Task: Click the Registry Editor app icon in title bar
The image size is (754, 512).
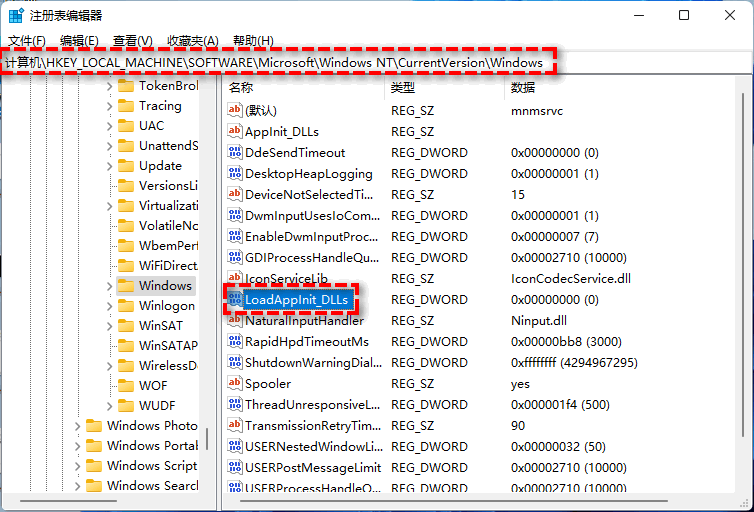Action: [x=15, y=15]
